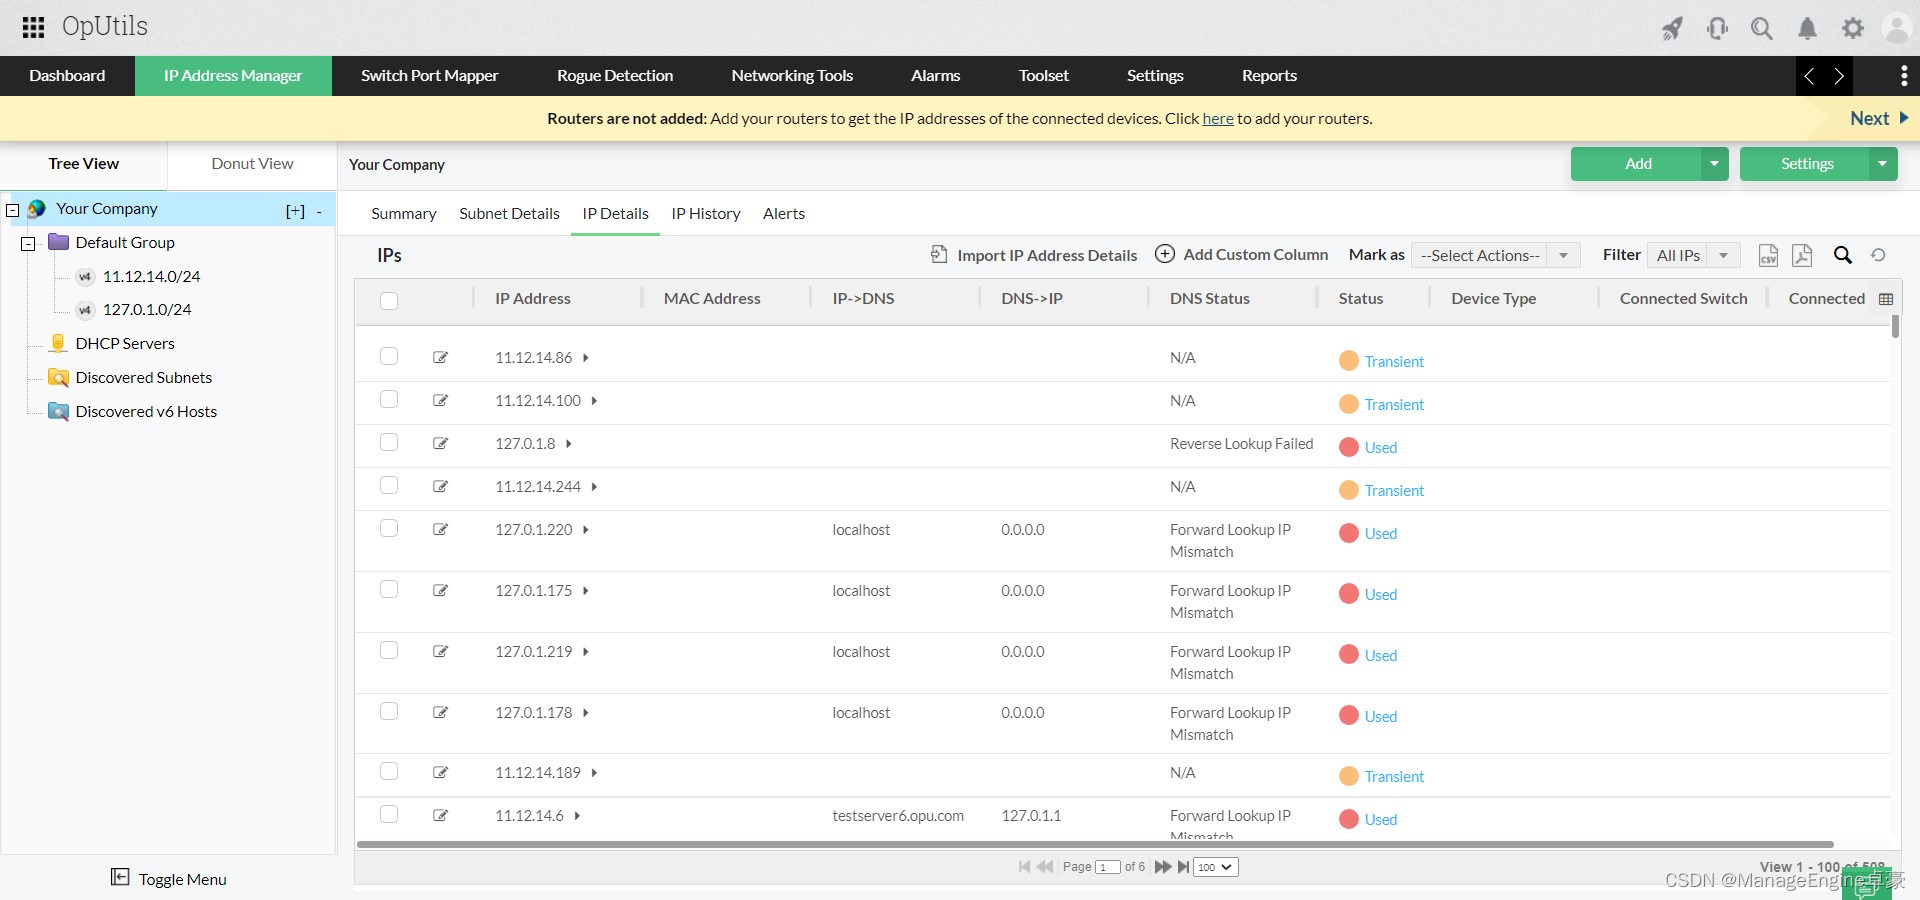1920x900 pixels.
Task: Open the Settings button dropdown arrow
Action: tap(1883, 164)
